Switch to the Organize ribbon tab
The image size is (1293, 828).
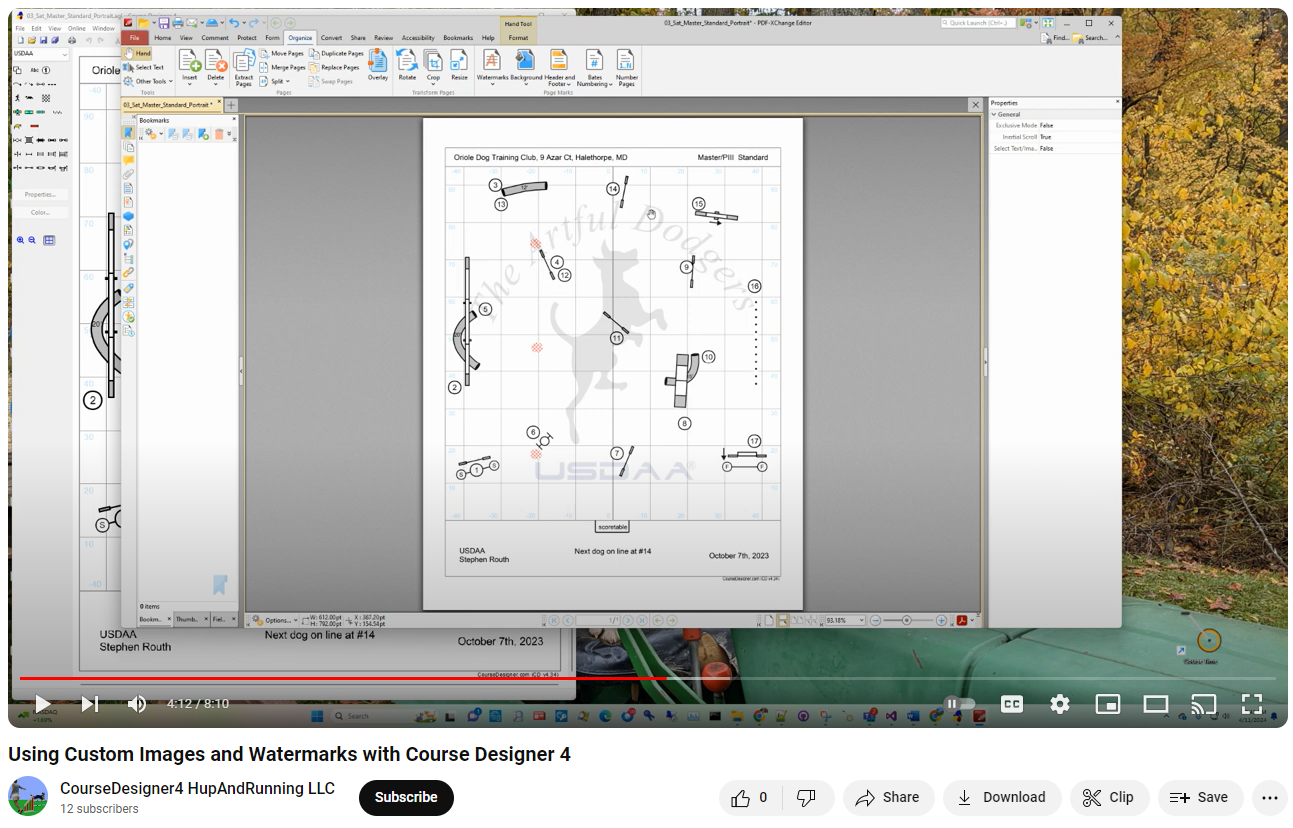click(x=300, y=37)
